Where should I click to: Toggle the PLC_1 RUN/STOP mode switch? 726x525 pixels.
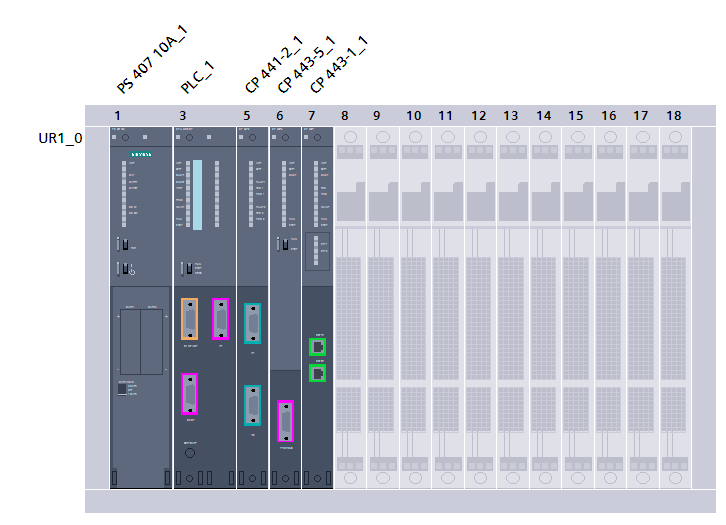(188, 269)
